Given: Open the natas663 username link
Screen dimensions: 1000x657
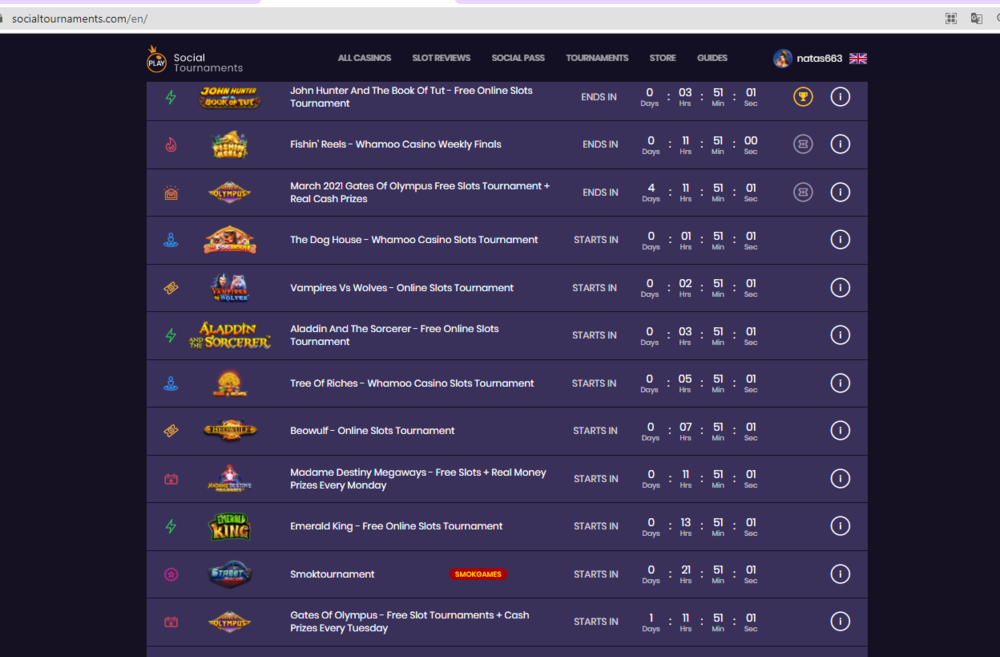Looking at the screenshot, I should (x=820, y=59).
